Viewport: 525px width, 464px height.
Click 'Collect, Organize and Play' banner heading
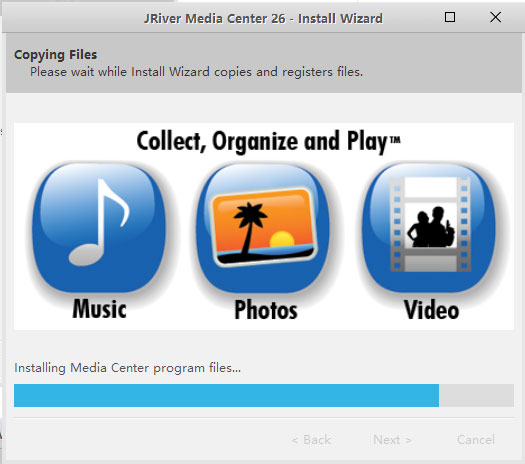coord(269,141)
